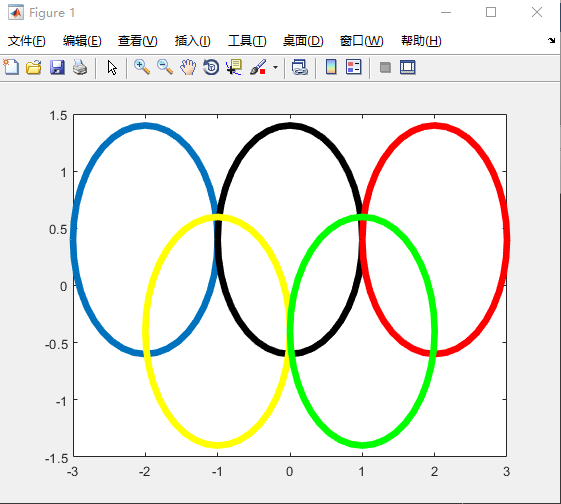Image resolution: width=561 pixels, height=504 pixels.
Task: Select the Data Cursor tool
Action: [234, 67]
